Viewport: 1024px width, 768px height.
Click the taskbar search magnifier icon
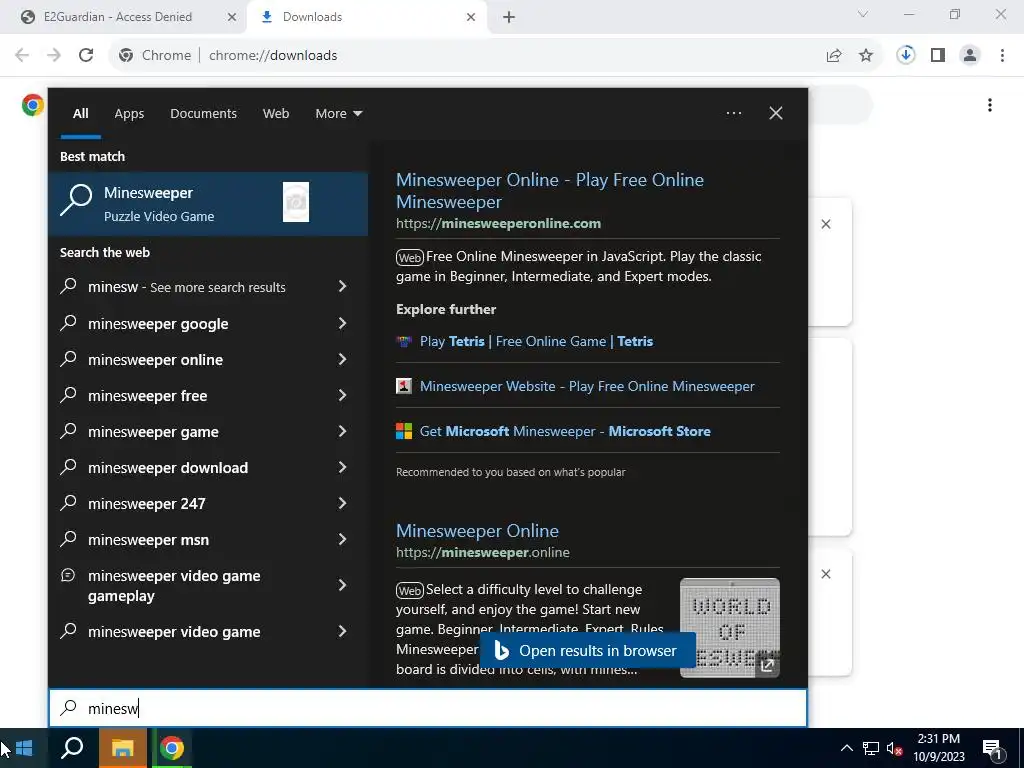click(72, 748)
